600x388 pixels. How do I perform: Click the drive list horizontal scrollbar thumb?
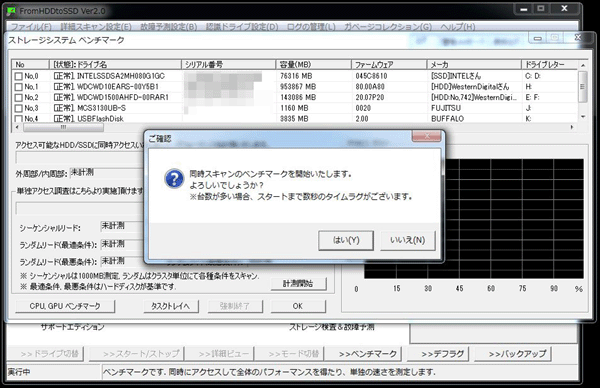tap(63, 127)
